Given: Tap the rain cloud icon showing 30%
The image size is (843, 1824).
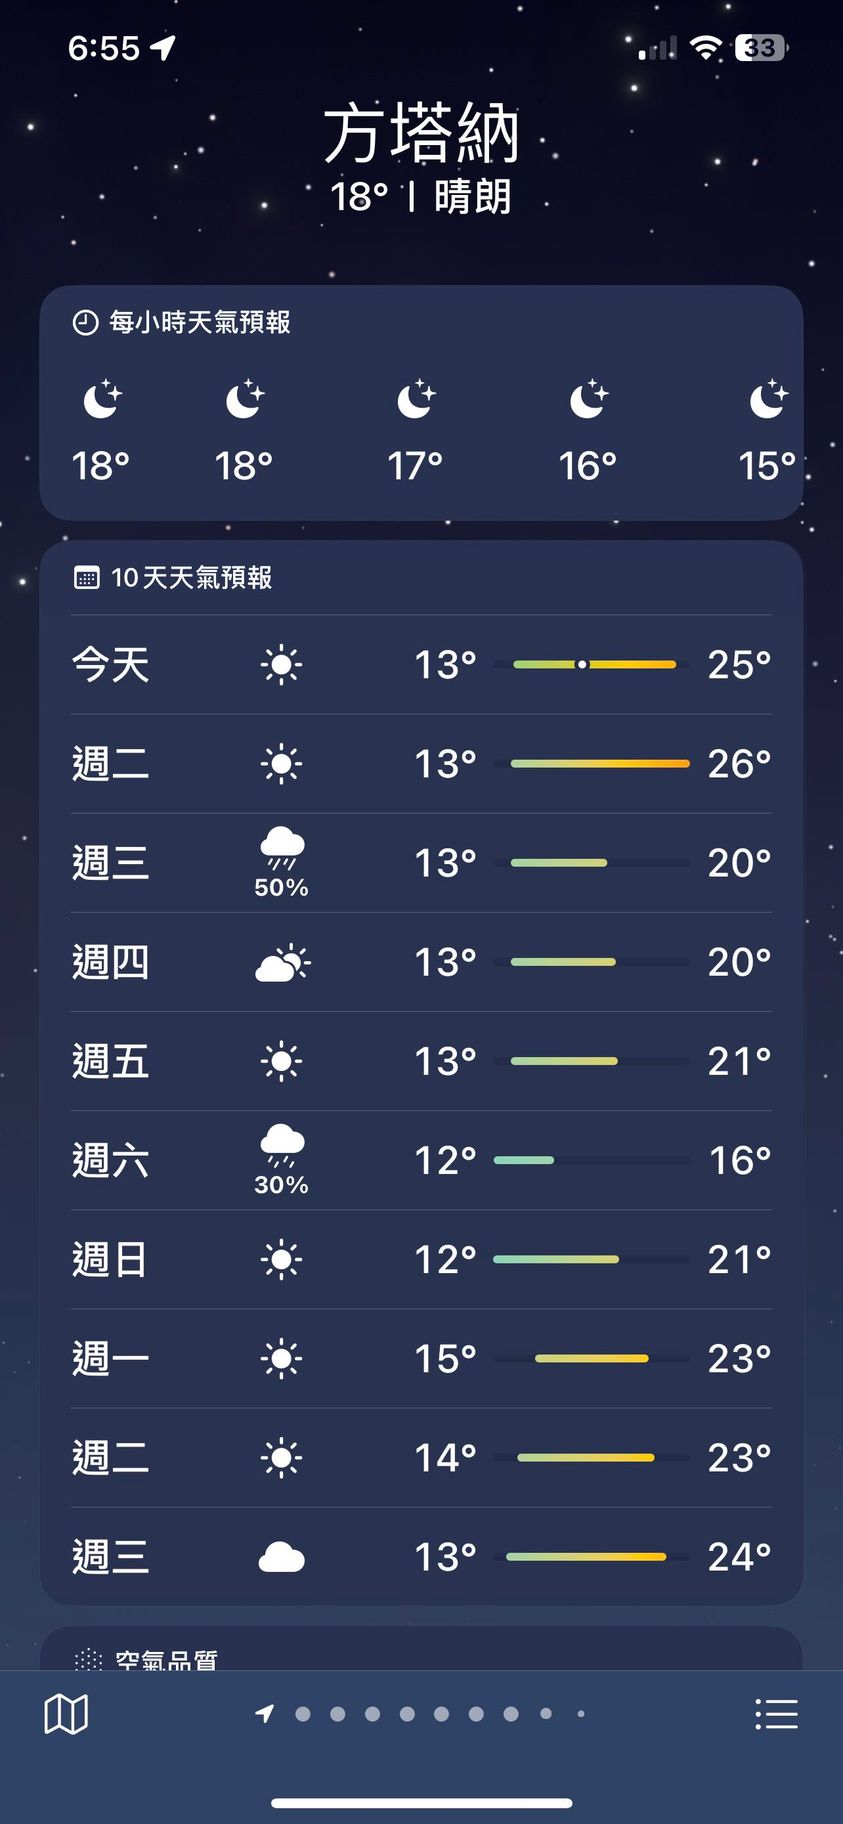Looking at the screenshot, I should click(x=282, y=1145).
